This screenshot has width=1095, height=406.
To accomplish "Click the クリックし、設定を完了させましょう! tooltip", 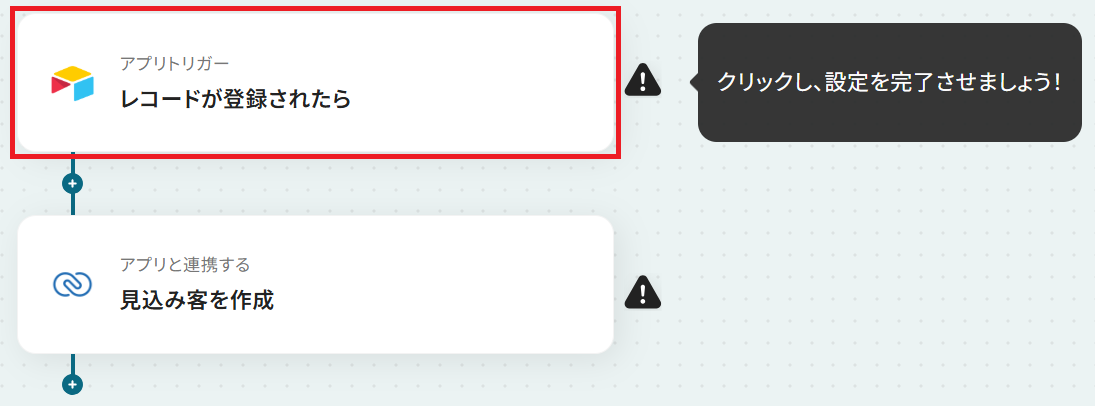I will pyautogui.click(x=890, y=82).
